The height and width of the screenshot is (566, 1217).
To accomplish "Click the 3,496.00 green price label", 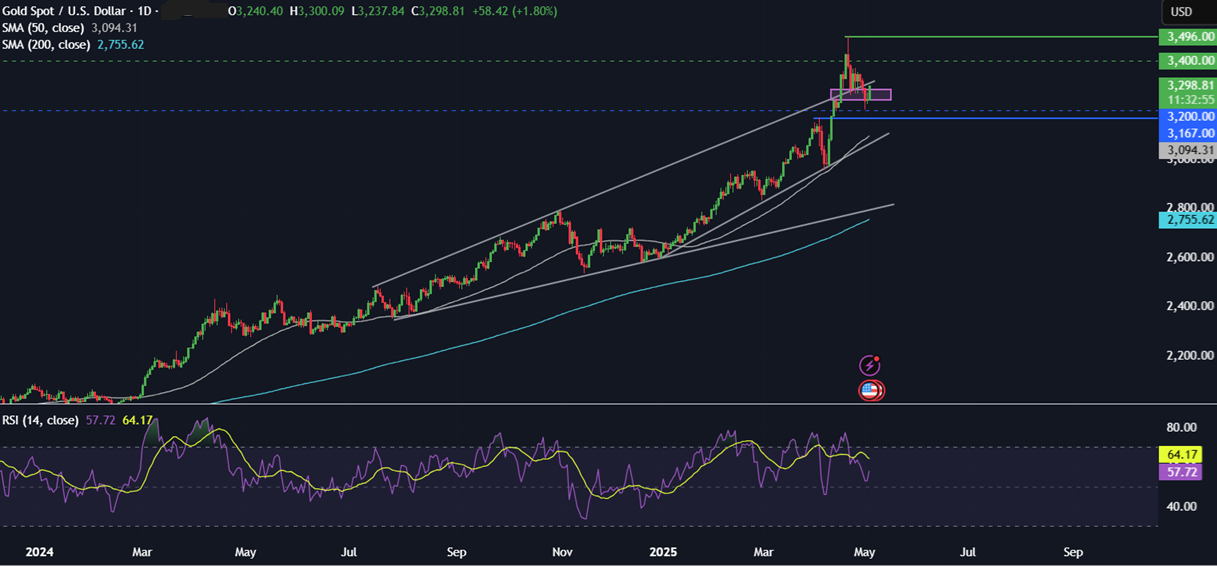I will (1185, 37).
